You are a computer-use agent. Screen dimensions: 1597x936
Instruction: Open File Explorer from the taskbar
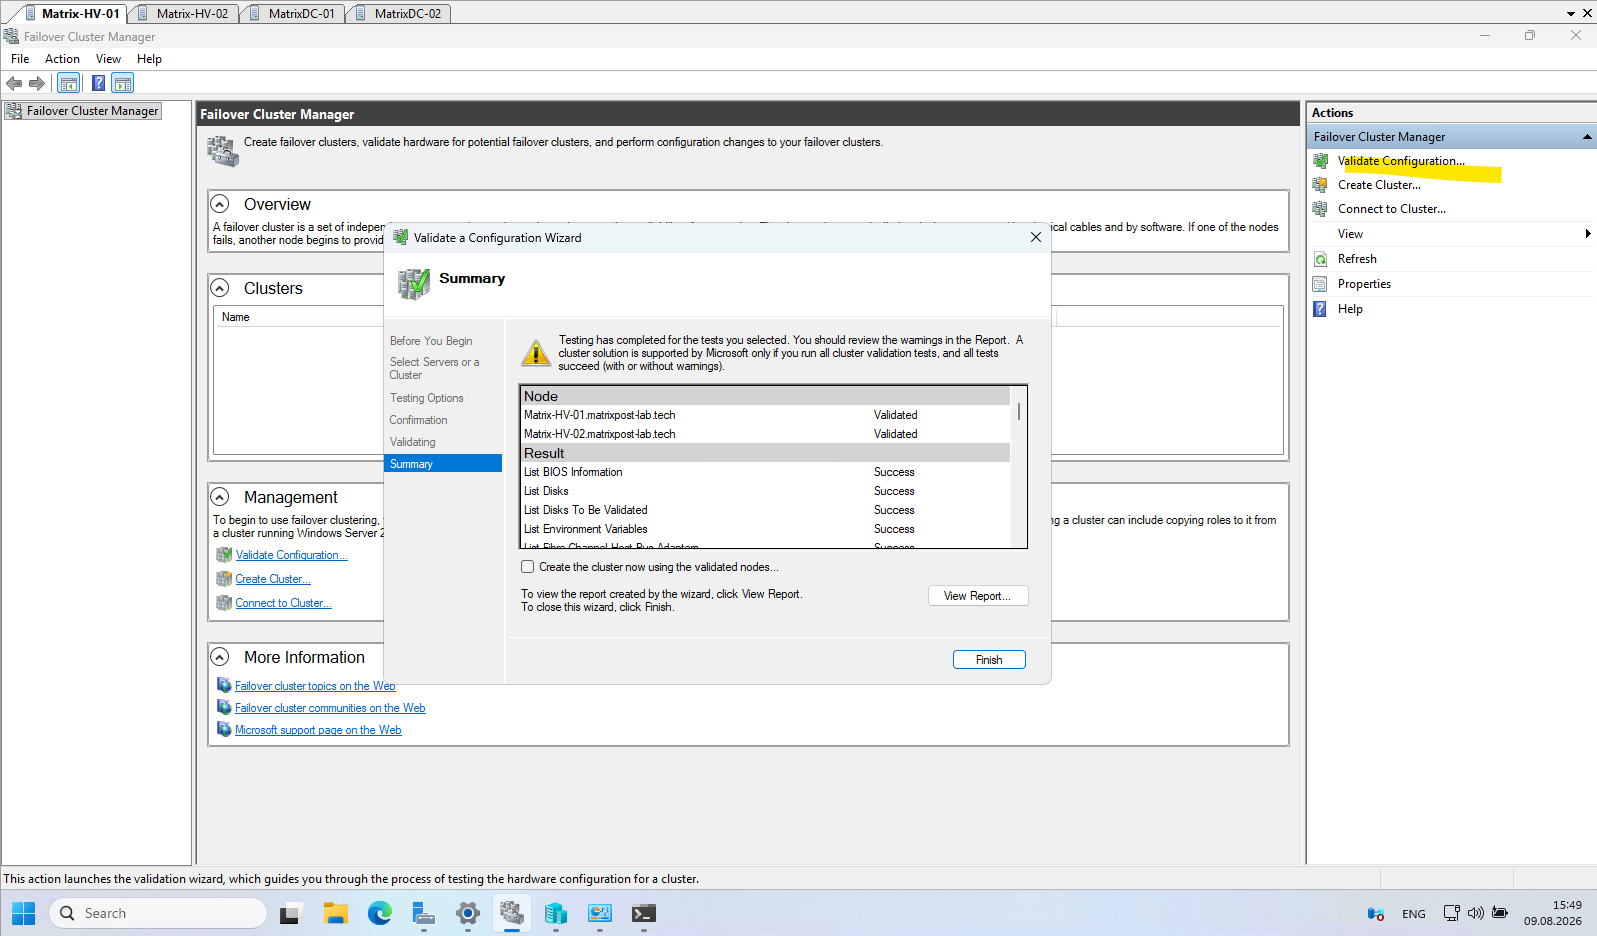[335, 913]
